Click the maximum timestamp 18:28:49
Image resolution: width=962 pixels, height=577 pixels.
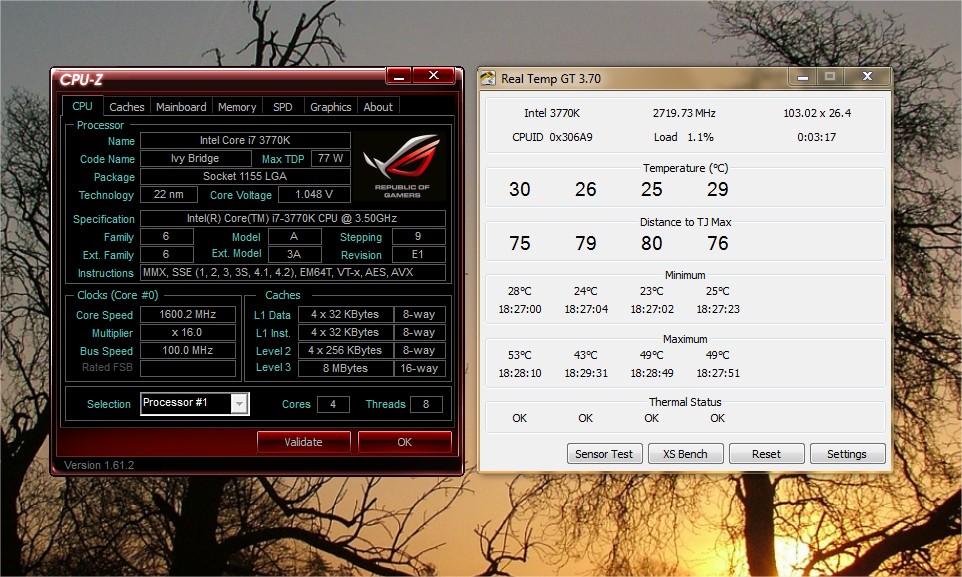pos(652,373)
